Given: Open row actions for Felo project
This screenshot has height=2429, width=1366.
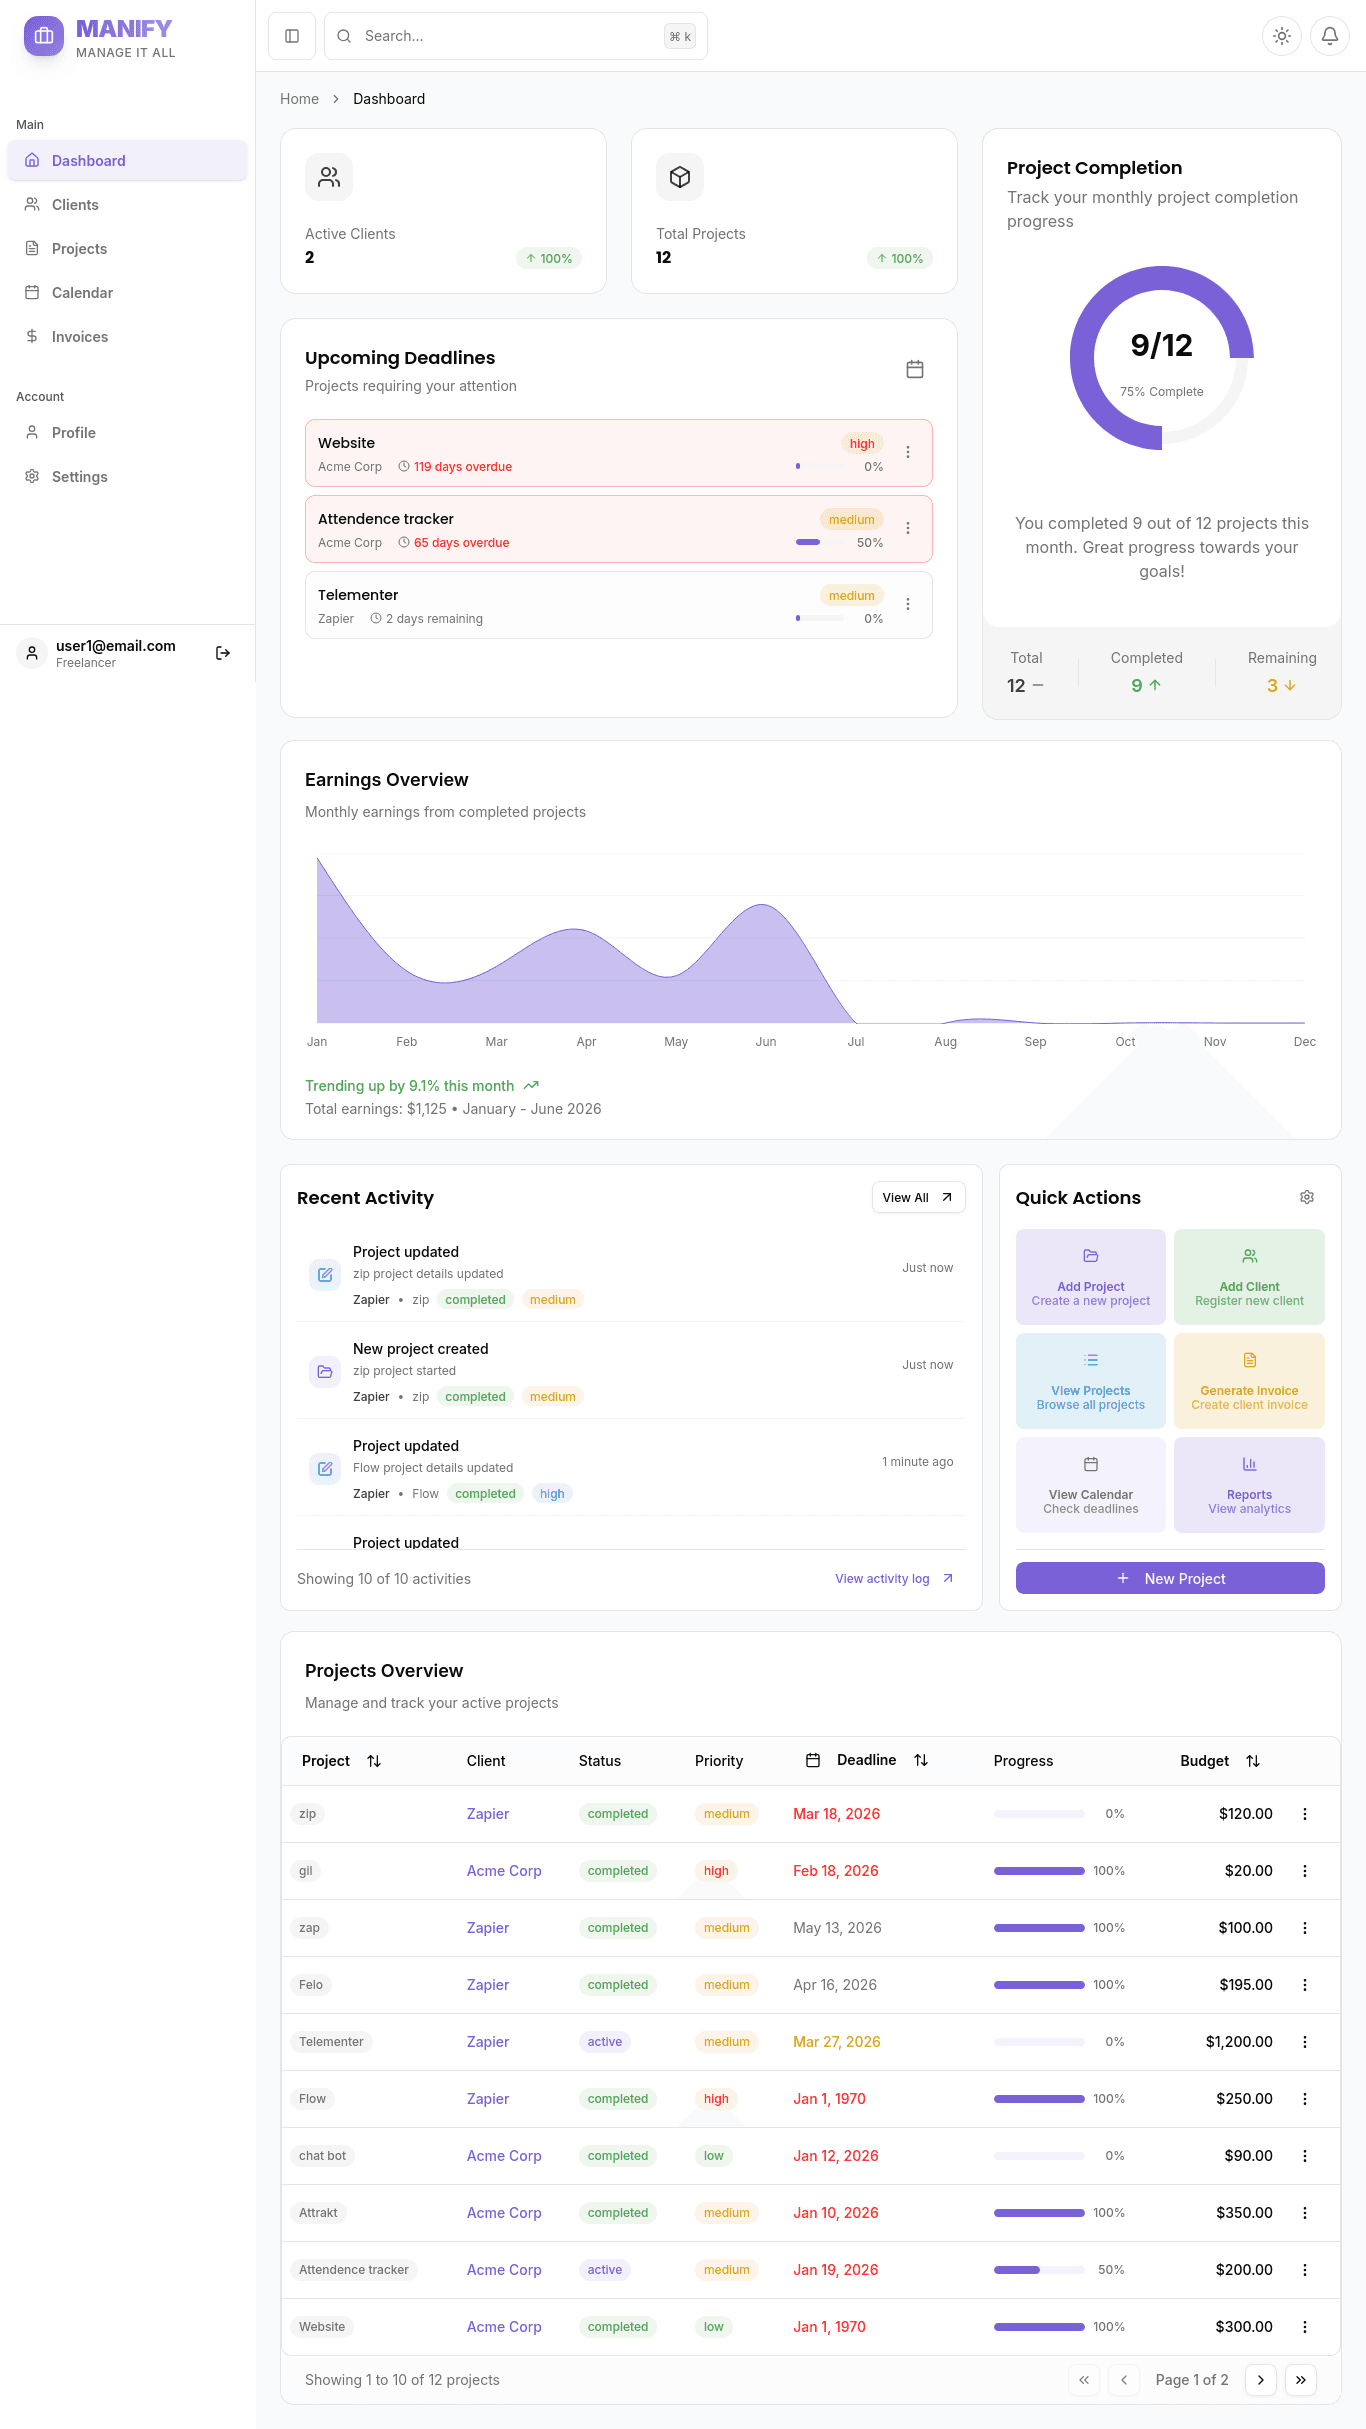Looking at the screenshot, I should [1304, 1985].
